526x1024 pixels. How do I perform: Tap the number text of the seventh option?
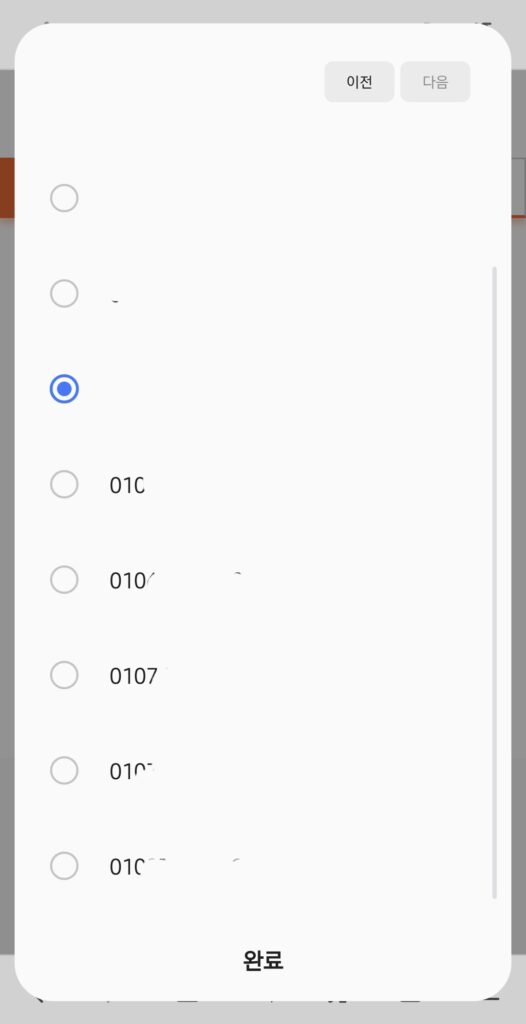pyautogui.click(x=132, y=771)
